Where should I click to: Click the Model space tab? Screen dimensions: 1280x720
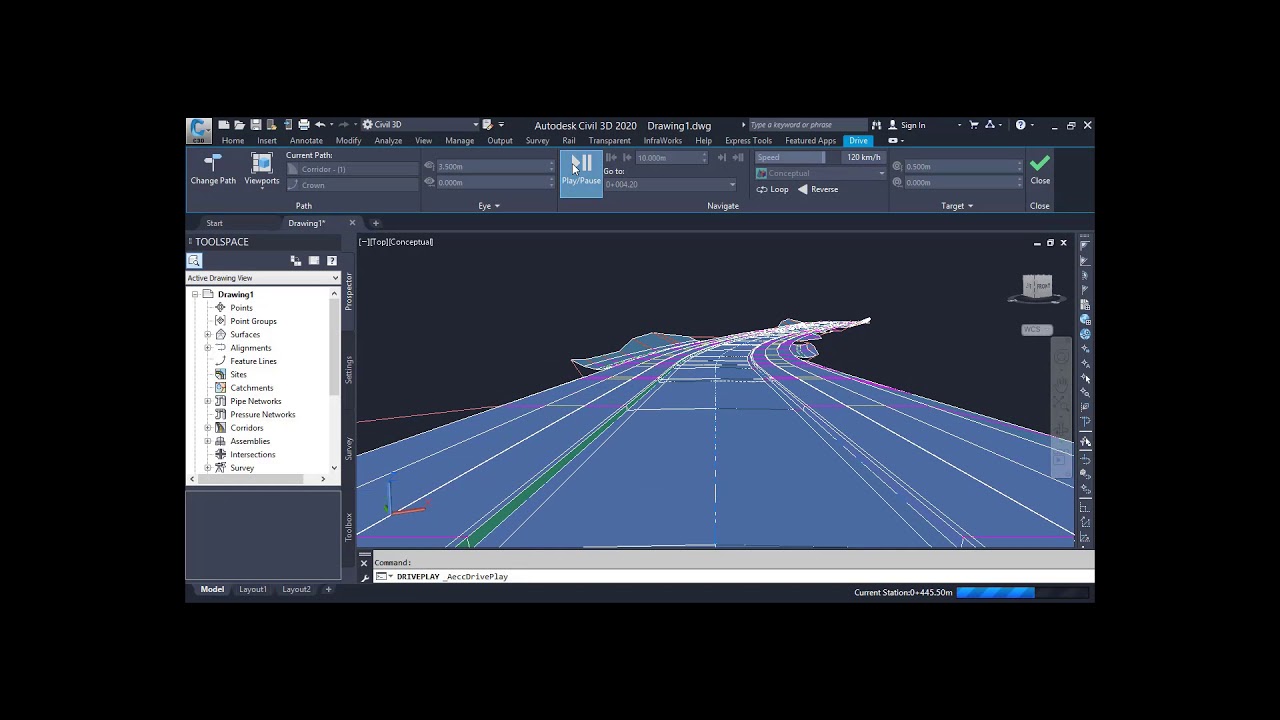click(212, 589)
